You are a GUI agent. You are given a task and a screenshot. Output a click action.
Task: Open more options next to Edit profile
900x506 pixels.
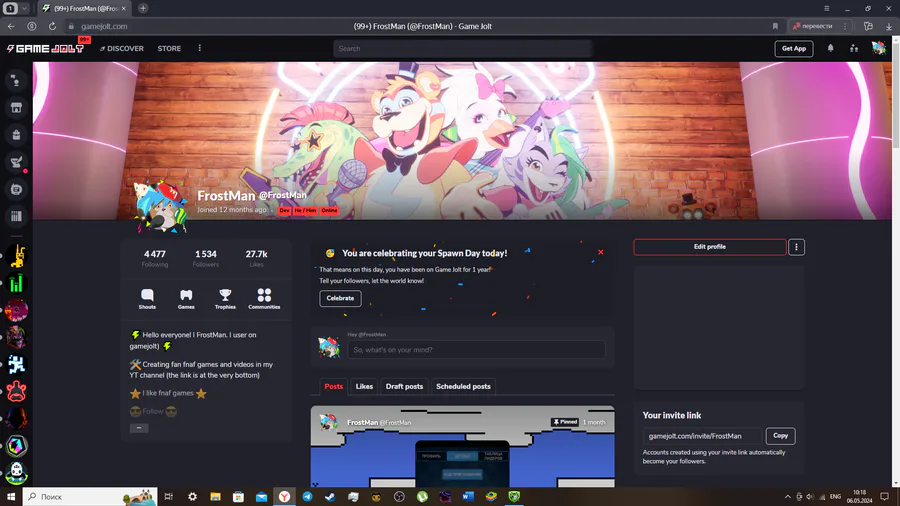796,247
